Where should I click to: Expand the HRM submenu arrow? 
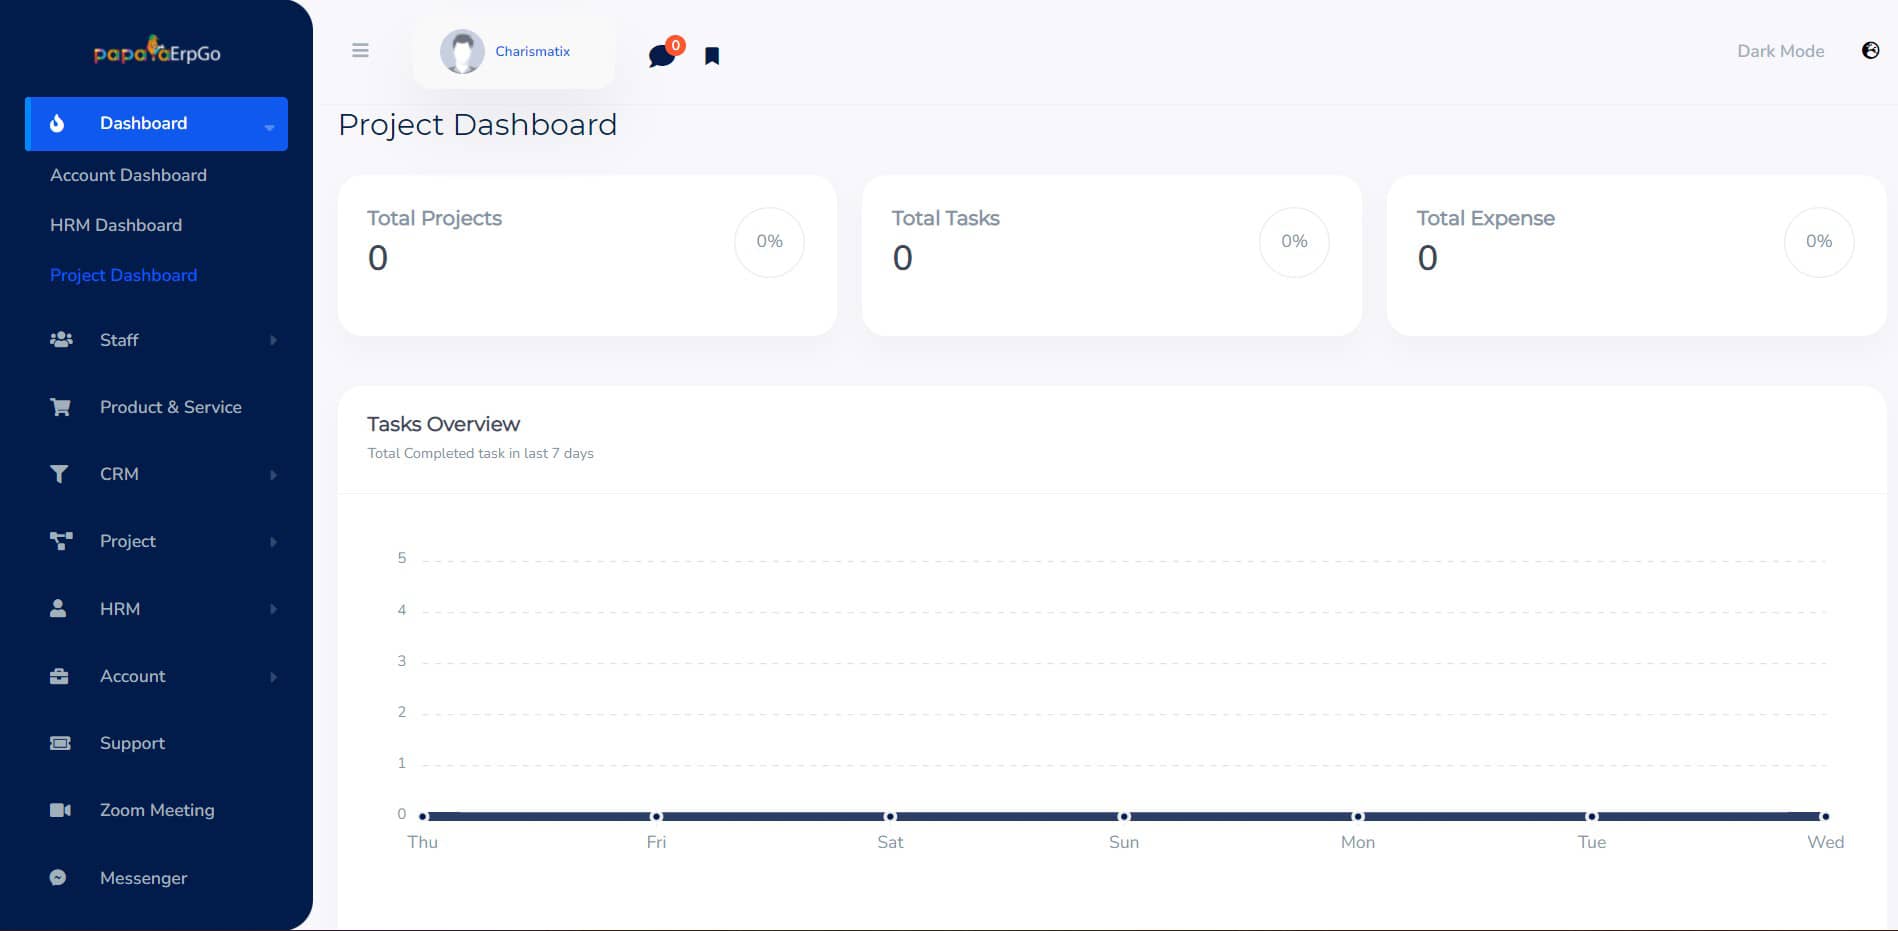273,609
